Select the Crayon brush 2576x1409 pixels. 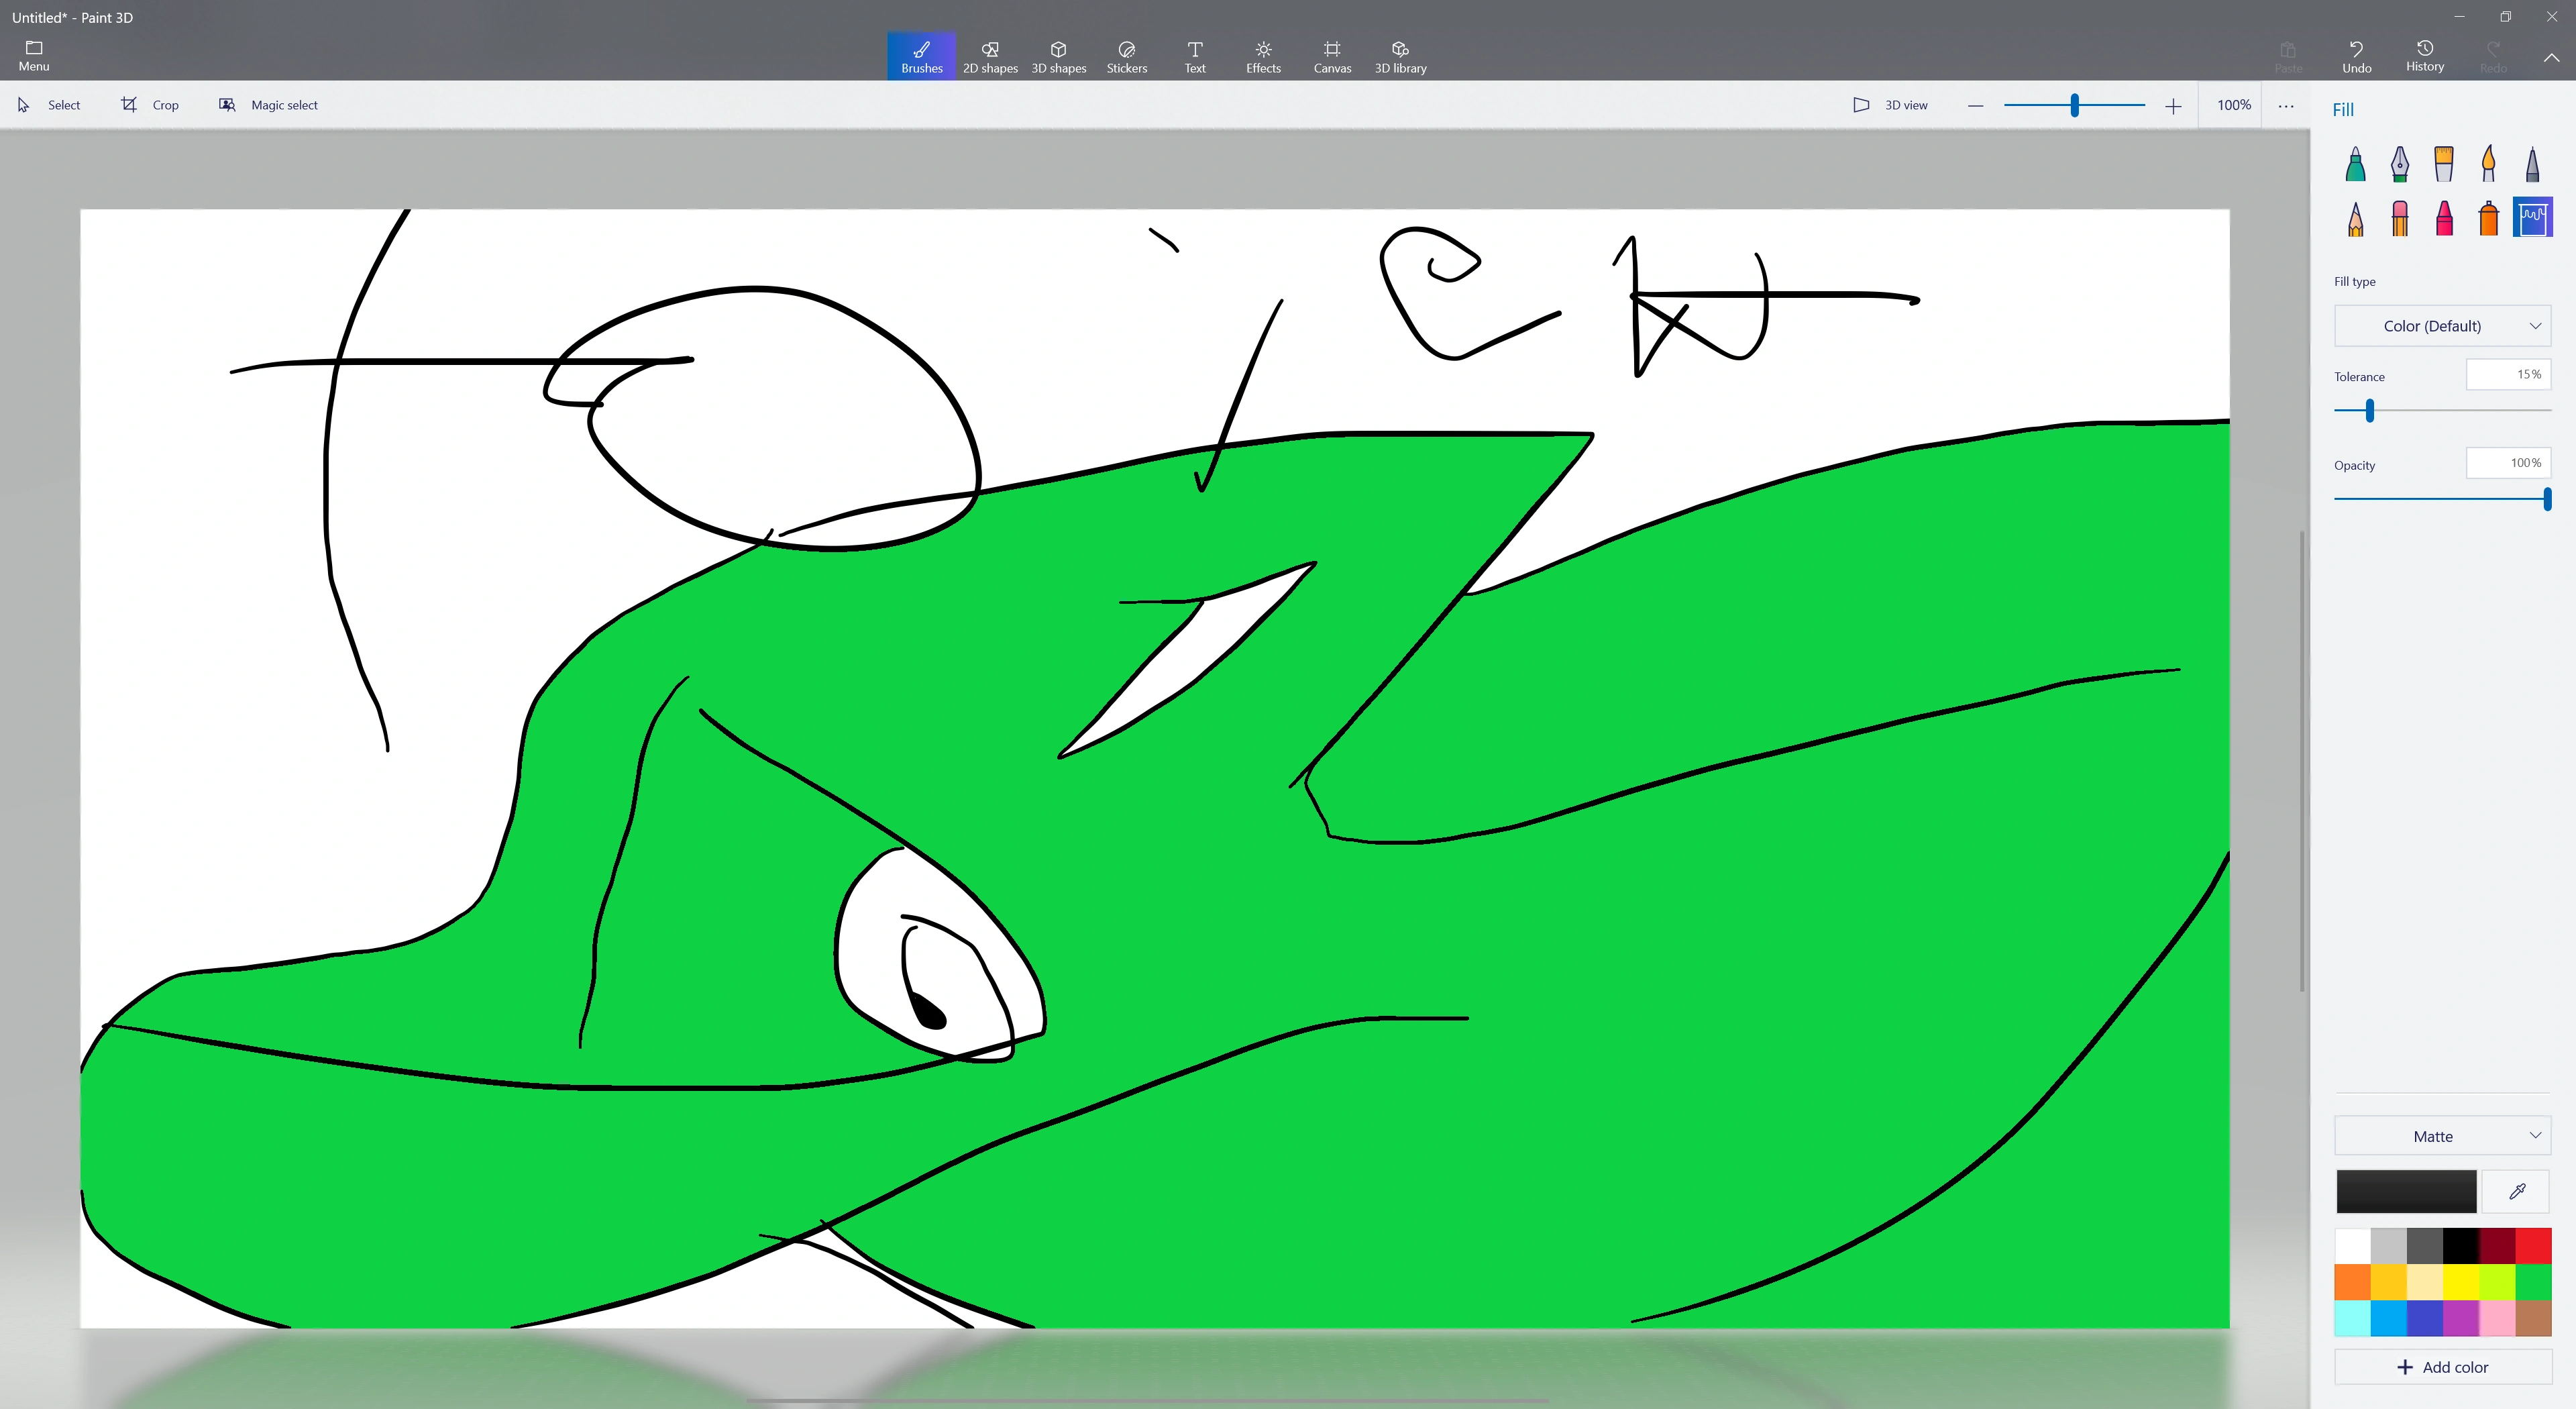point(2443,218)
